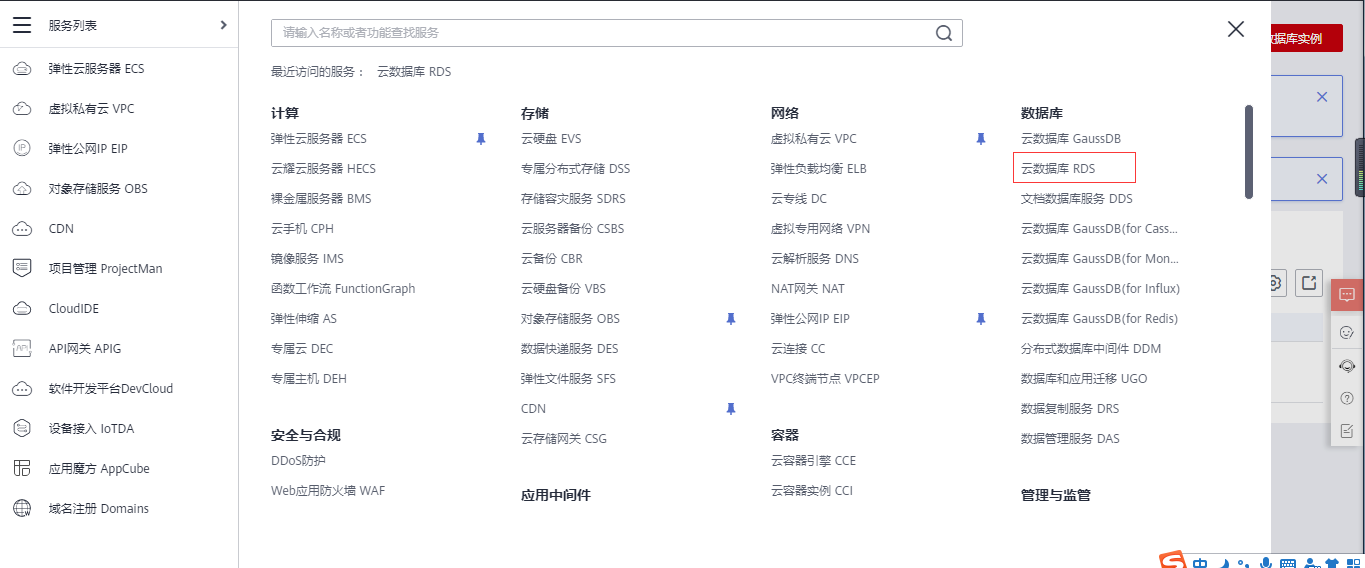The width and height of the screenshot is (1365, 568).
Task: Select 镜像服务 IMS
Action: [307, 259]
